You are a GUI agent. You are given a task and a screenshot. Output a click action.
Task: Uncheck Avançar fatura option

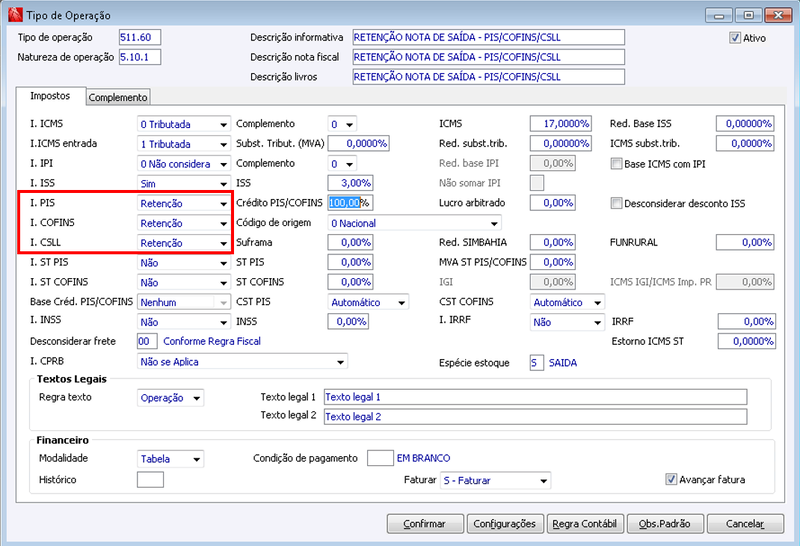pyautogui.click(x=671, y=480)
